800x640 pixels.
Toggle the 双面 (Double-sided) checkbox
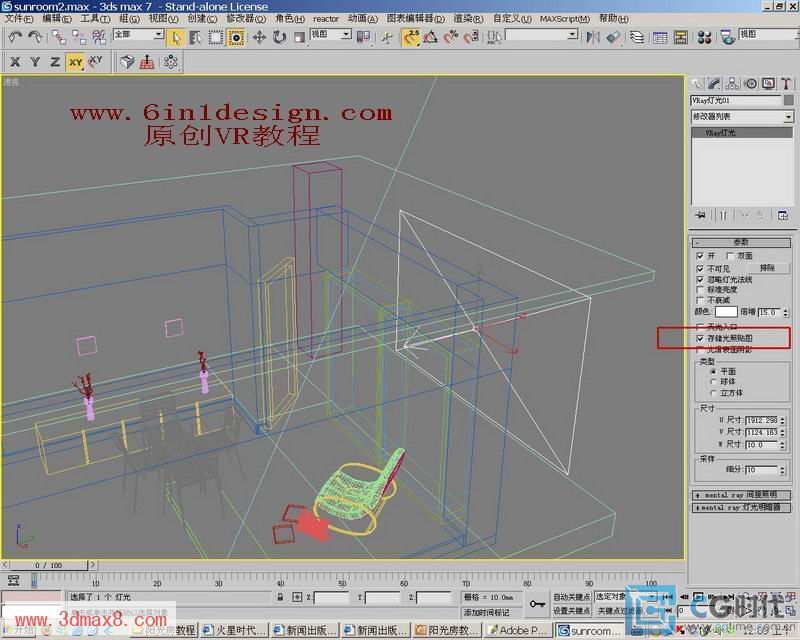click(730, 256)
